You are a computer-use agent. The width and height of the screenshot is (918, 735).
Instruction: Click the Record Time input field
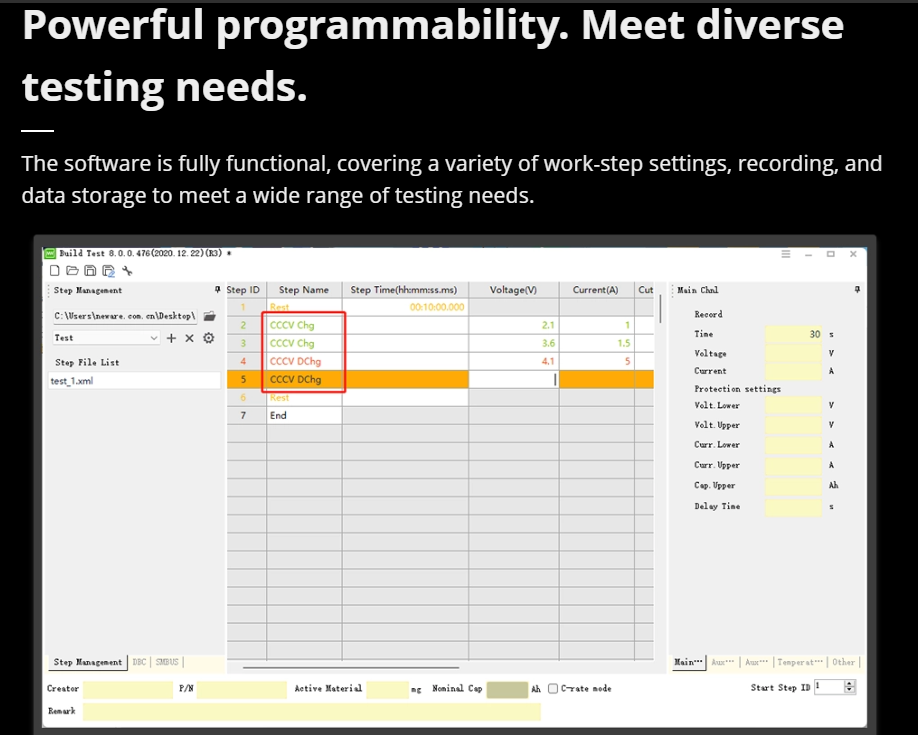coord(794,334)
